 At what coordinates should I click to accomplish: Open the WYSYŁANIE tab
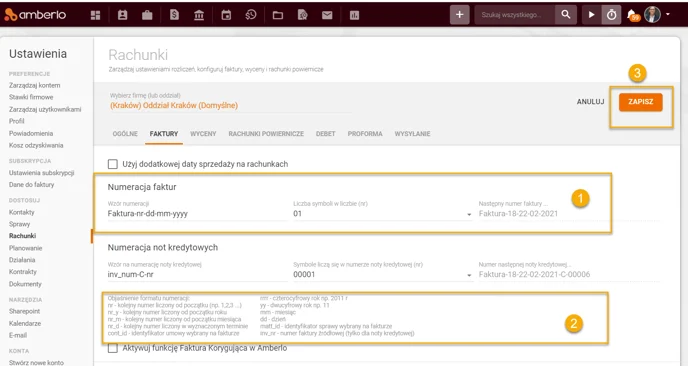coord(412,134)
